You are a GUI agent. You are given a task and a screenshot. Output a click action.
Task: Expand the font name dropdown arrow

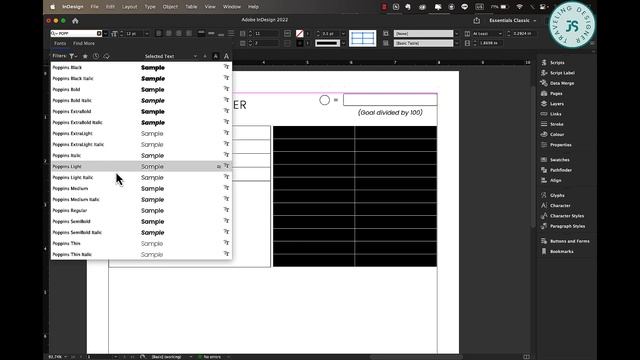point(105,33)
